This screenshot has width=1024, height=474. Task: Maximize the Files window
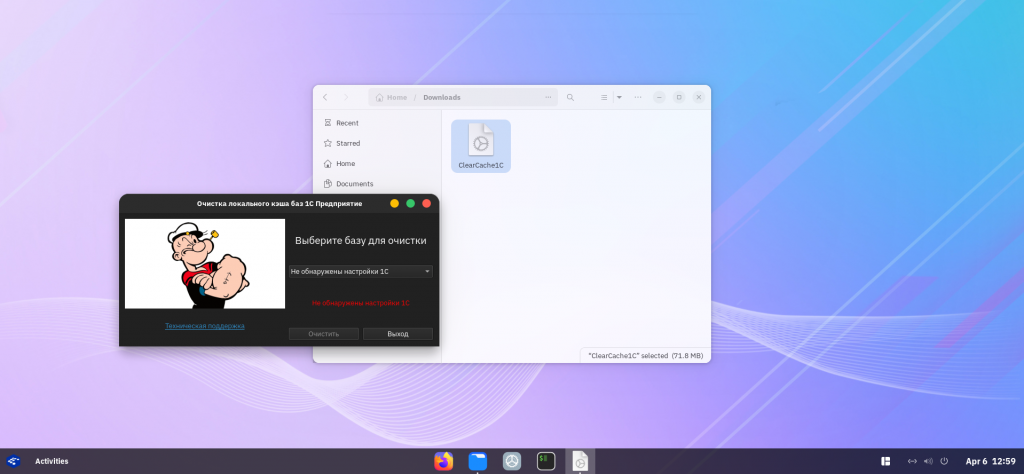[679, 97]
